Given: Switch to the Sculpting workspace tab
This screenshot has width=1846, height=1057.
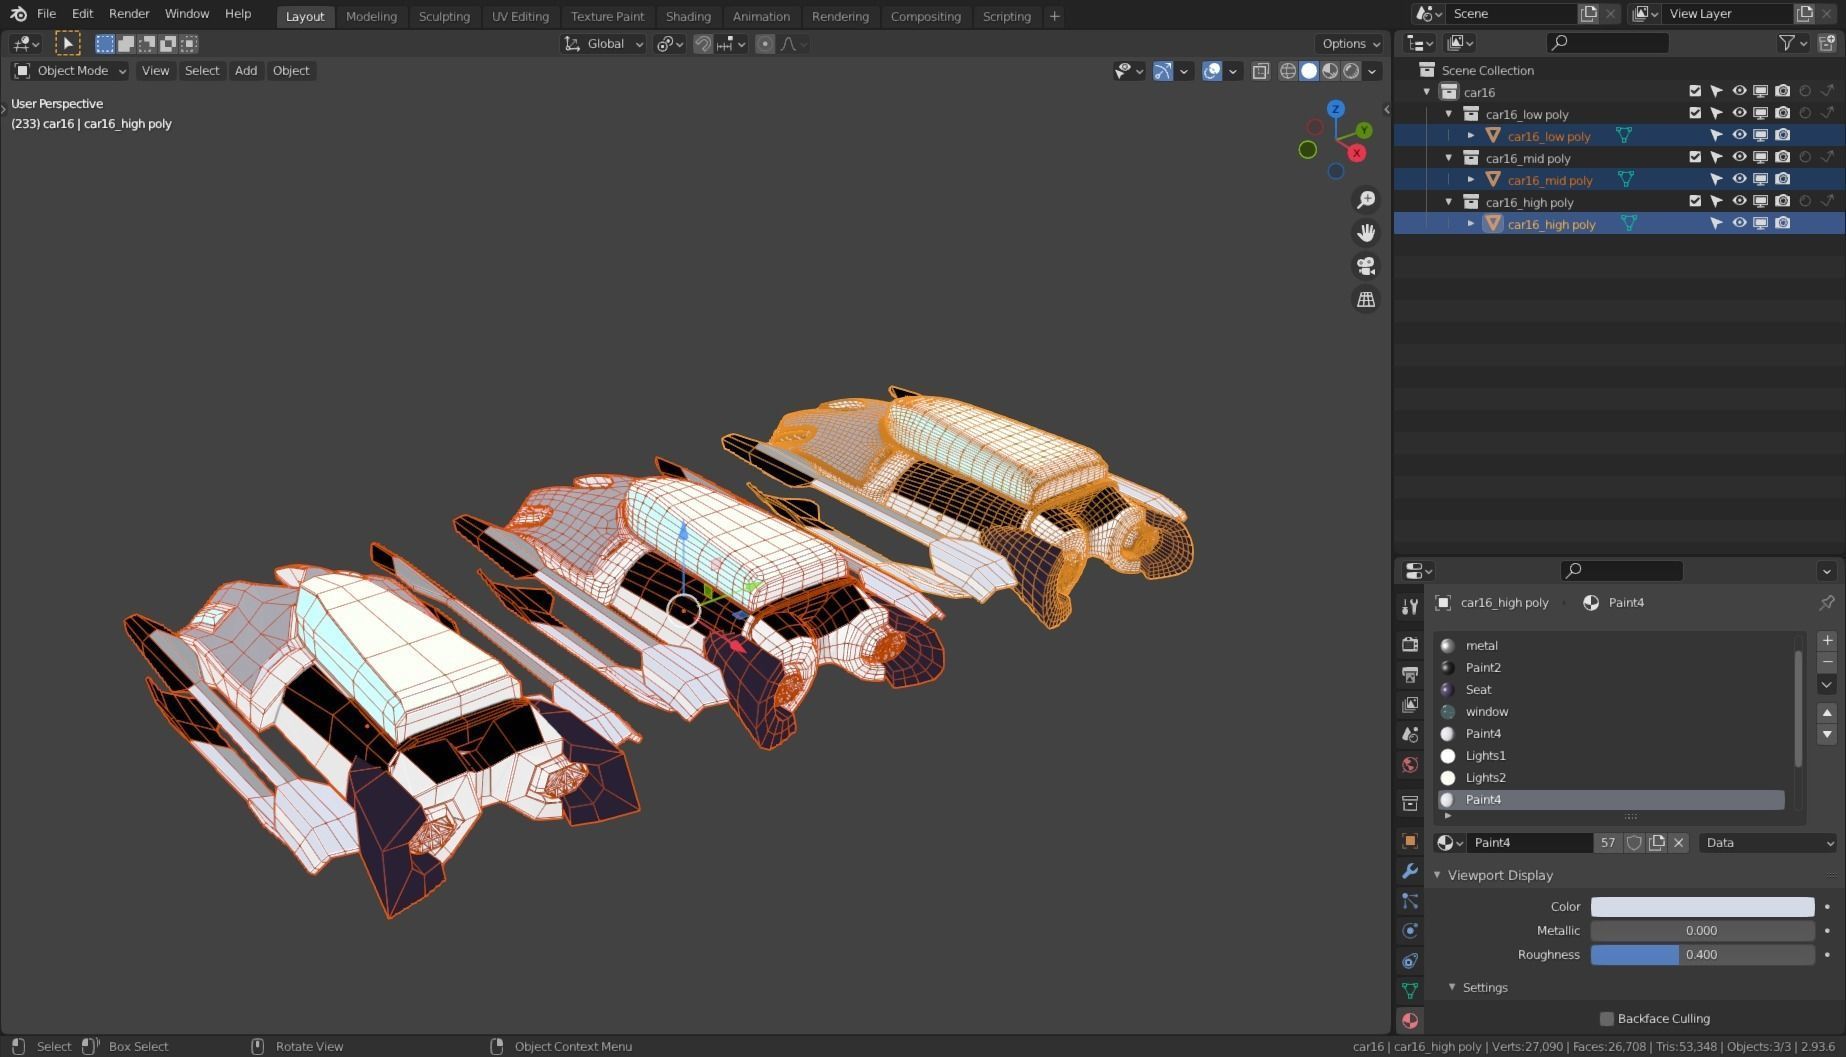Looking at the screenshot, I should [444, 16].
